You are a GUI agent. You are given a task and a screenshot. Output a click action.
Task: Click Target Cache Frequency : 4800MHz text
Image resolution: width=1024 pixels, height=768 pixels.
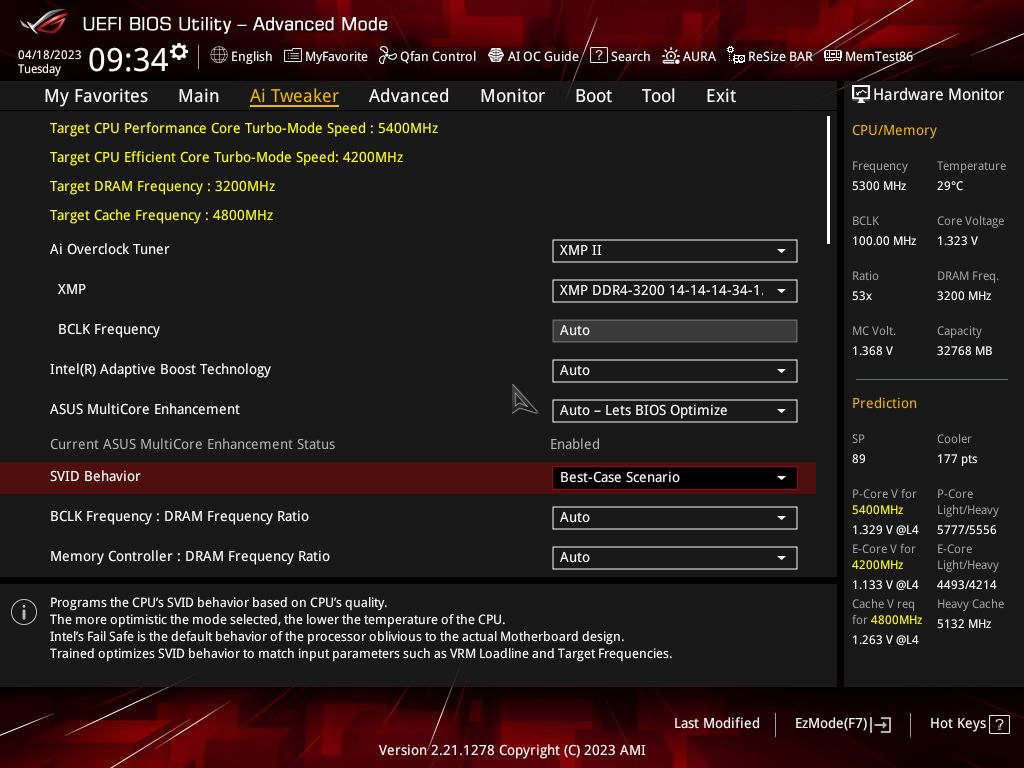click(161, 216)
